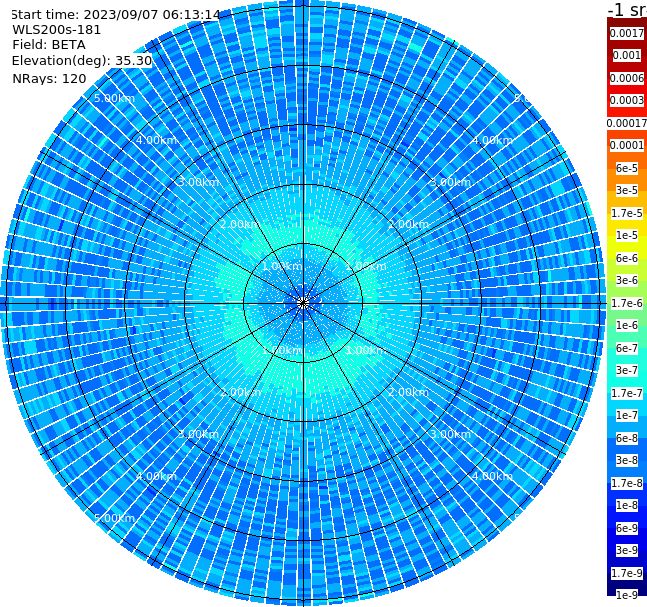The height and width of the screenshot is (607, 647).
Task: Select the 3e-9 colorbar label
Action: click(x=627, y=550)
